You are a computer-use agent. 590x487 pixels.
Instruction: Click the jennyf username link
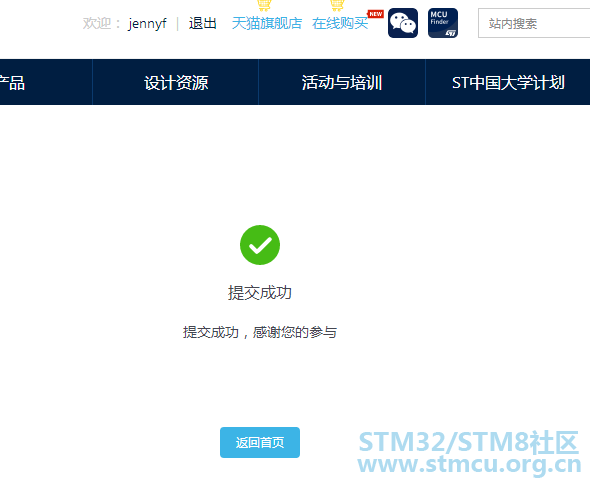point(147,24)
